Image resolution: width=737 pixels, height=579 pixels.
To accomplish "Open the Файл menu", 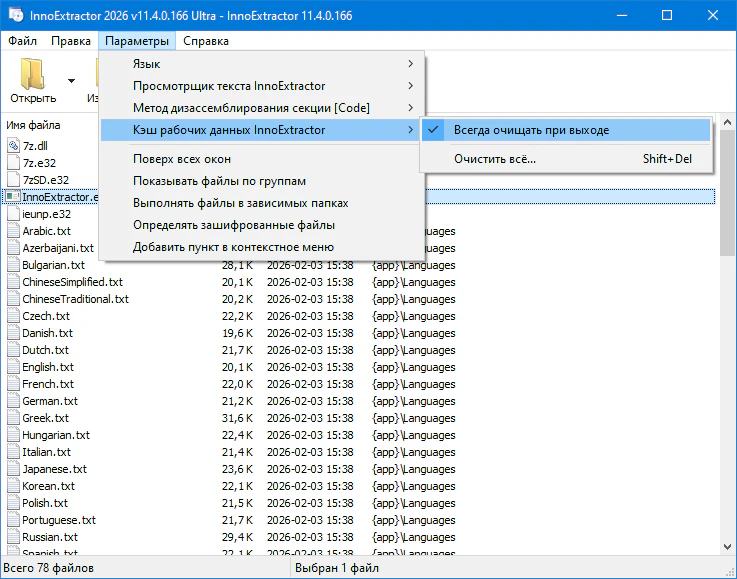I will [22, 41].
